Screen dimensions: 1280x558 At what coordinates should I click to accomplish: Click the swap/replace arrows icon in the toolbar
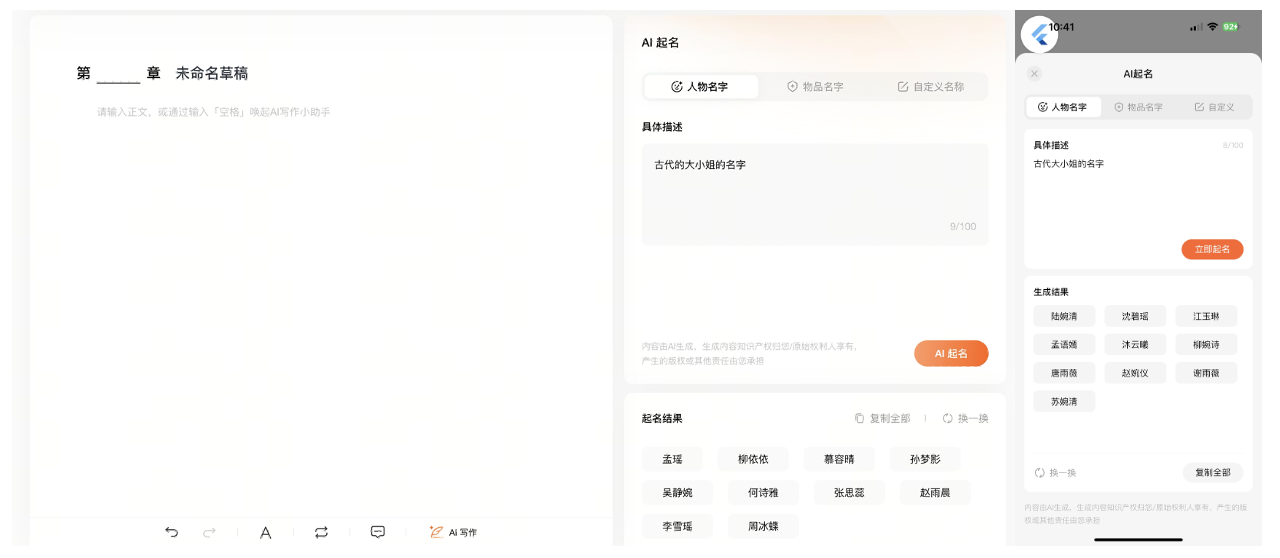(321, 532)
